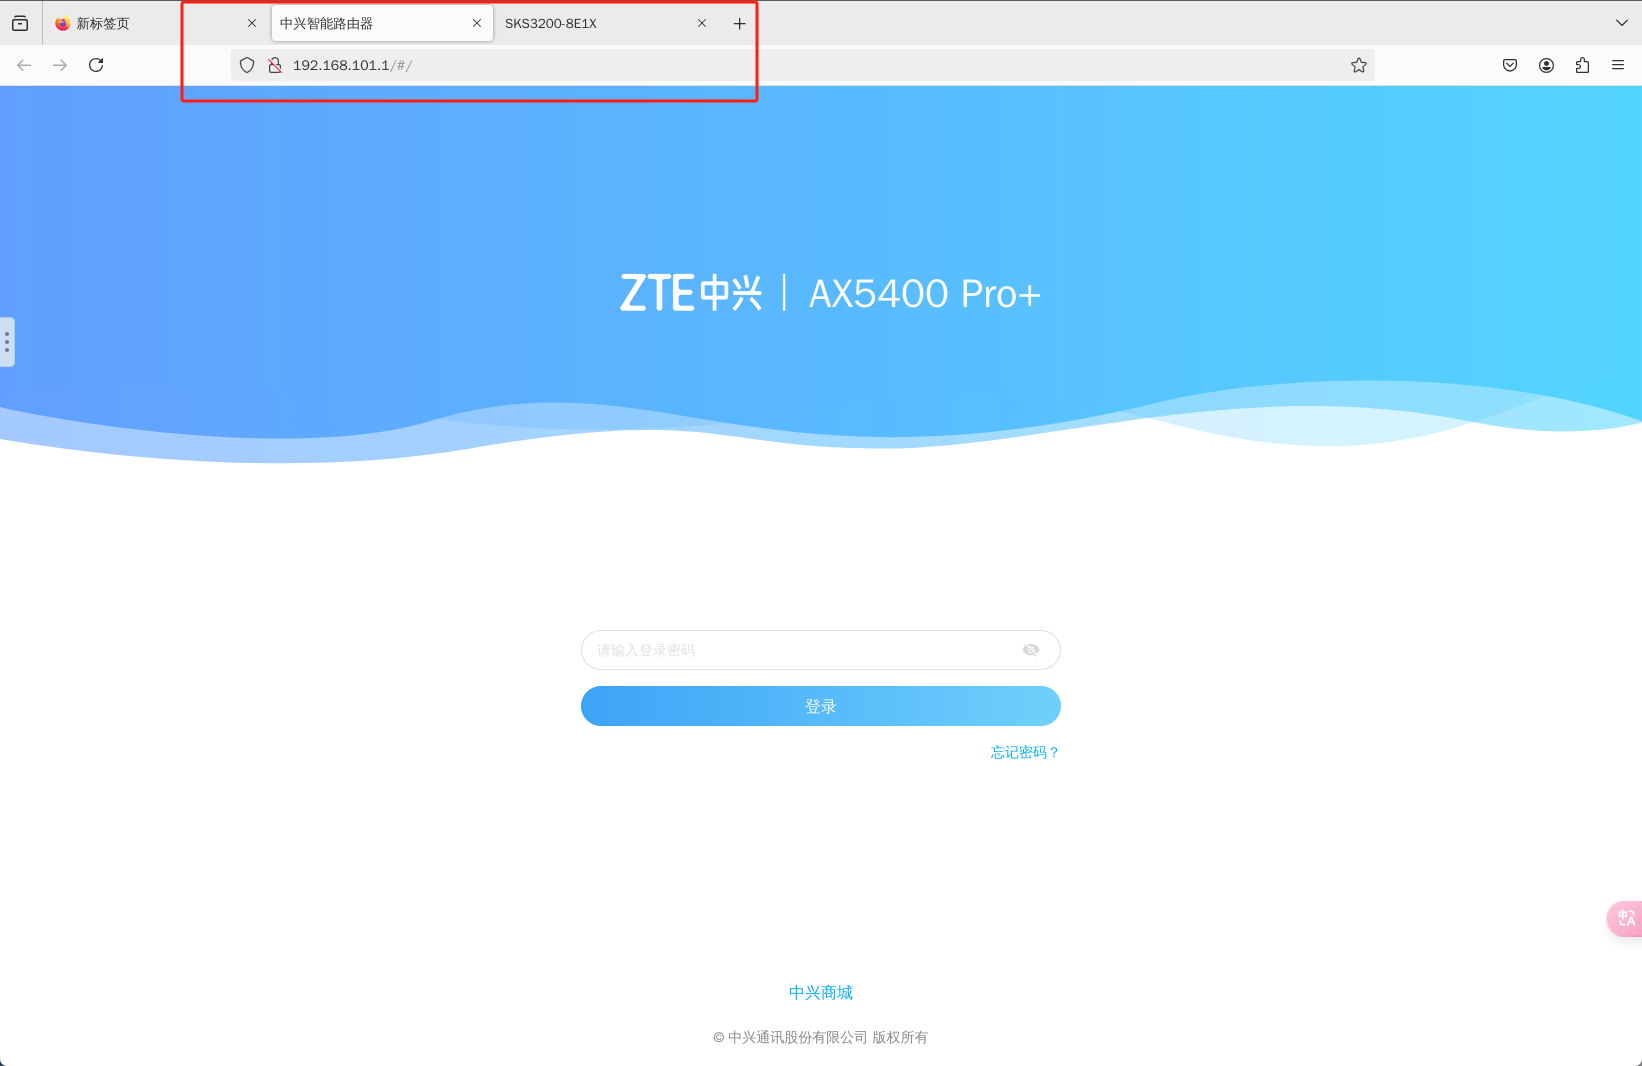Open a new tab with plus button
This screenshot has height=1066, width=1642.
(x=739, y=23)
